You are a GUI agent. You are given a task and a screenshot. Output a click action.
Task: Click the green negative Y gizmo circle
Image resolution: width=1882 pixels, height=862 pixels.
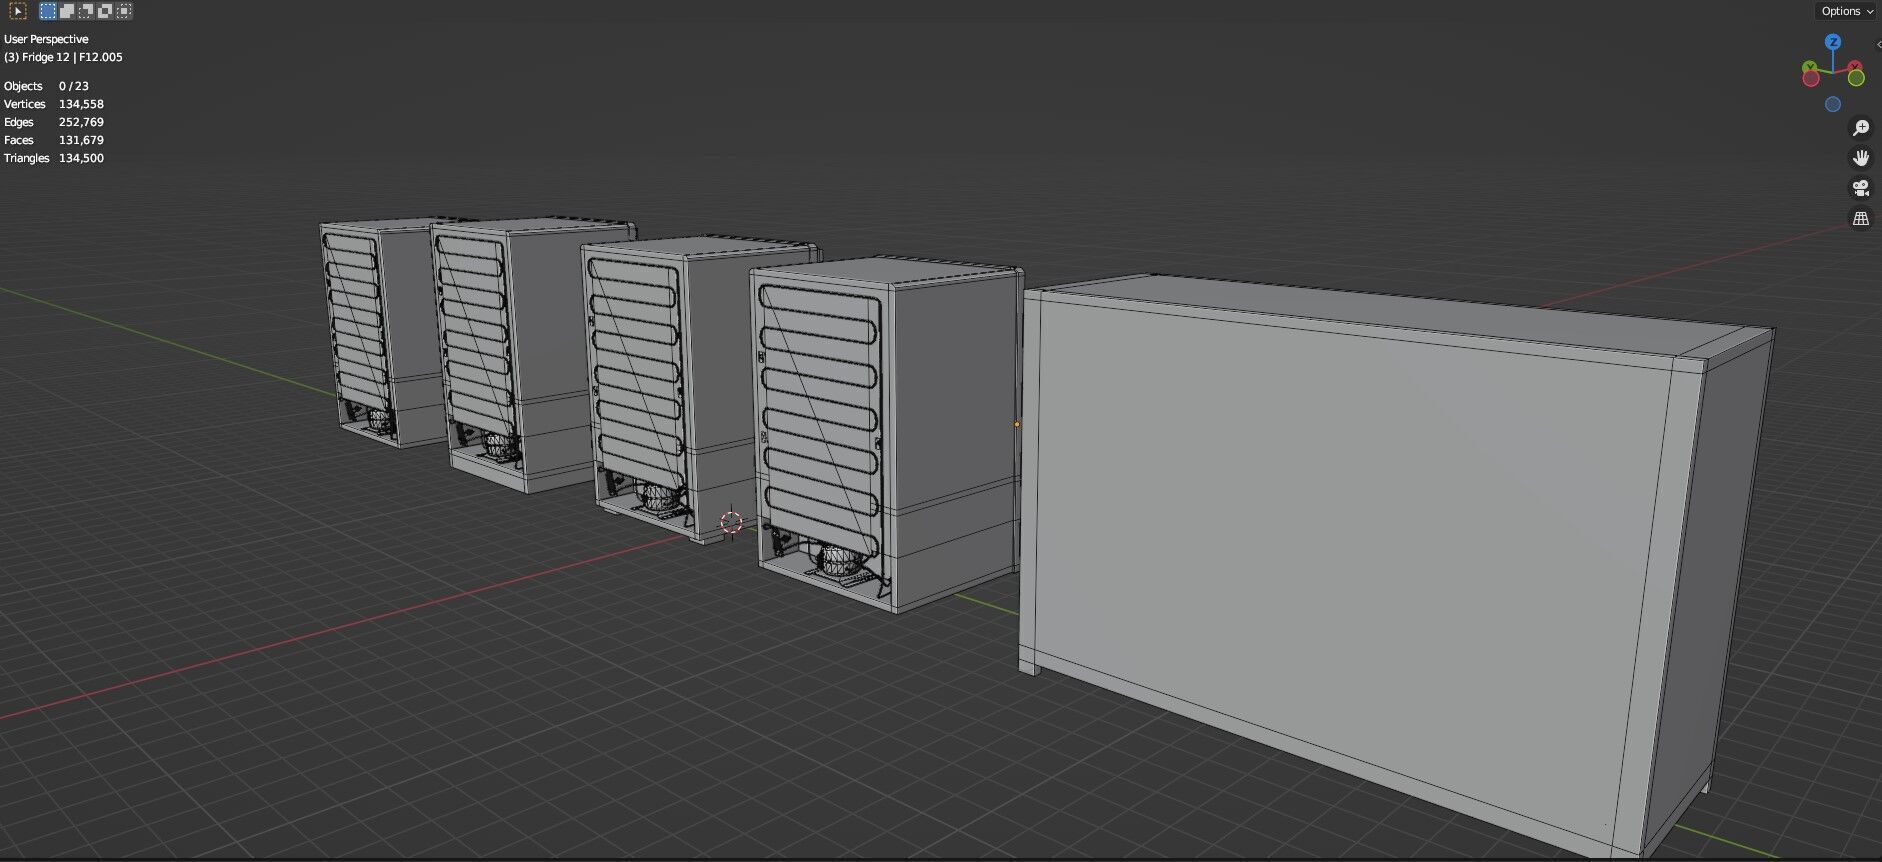[1856, 78]
